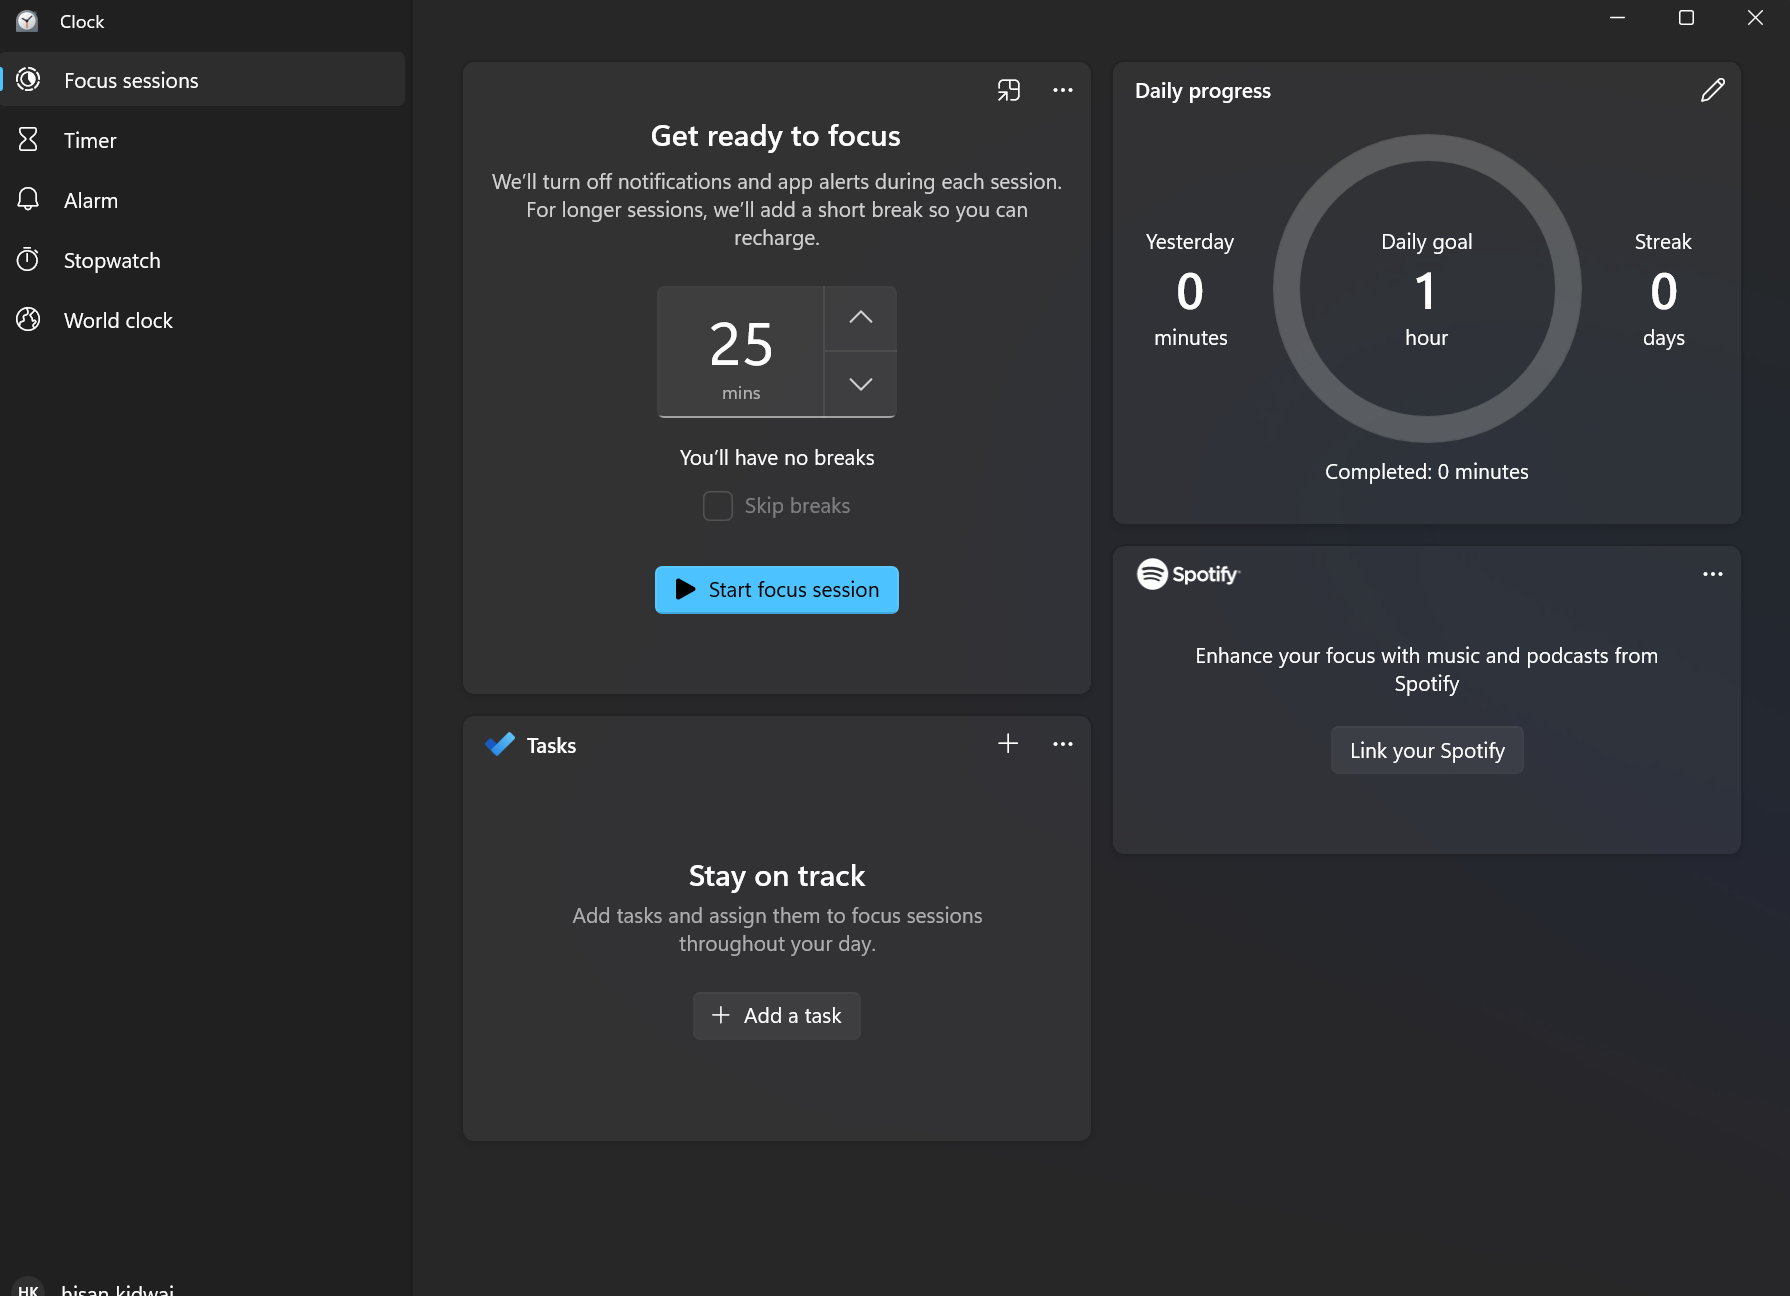1790x1296 pixels.
Task: Open the Spotify card more options menu
Action: pos(1711,573)
